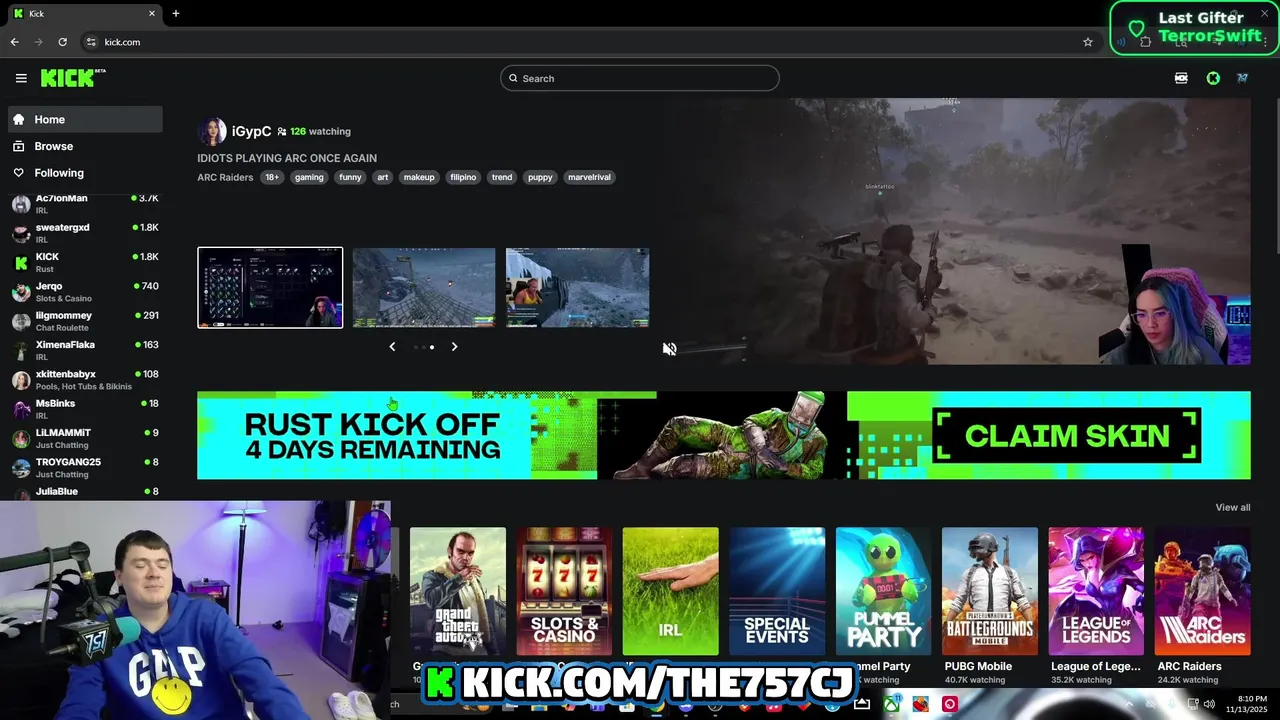Select the trend tag
Screen dimensions: 1280x720
(502, 177)
